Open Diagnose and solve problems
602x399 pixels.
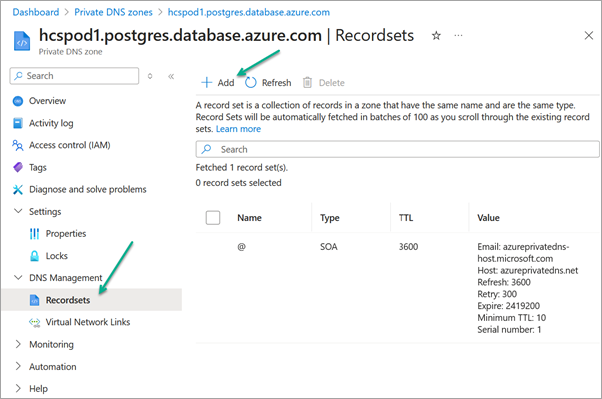pos(88,189)
